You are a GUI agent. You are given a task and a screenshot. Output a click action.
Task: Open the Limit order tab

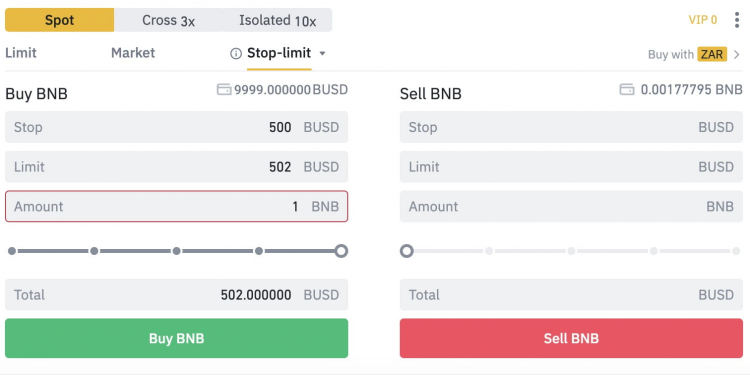pos(21,53)
